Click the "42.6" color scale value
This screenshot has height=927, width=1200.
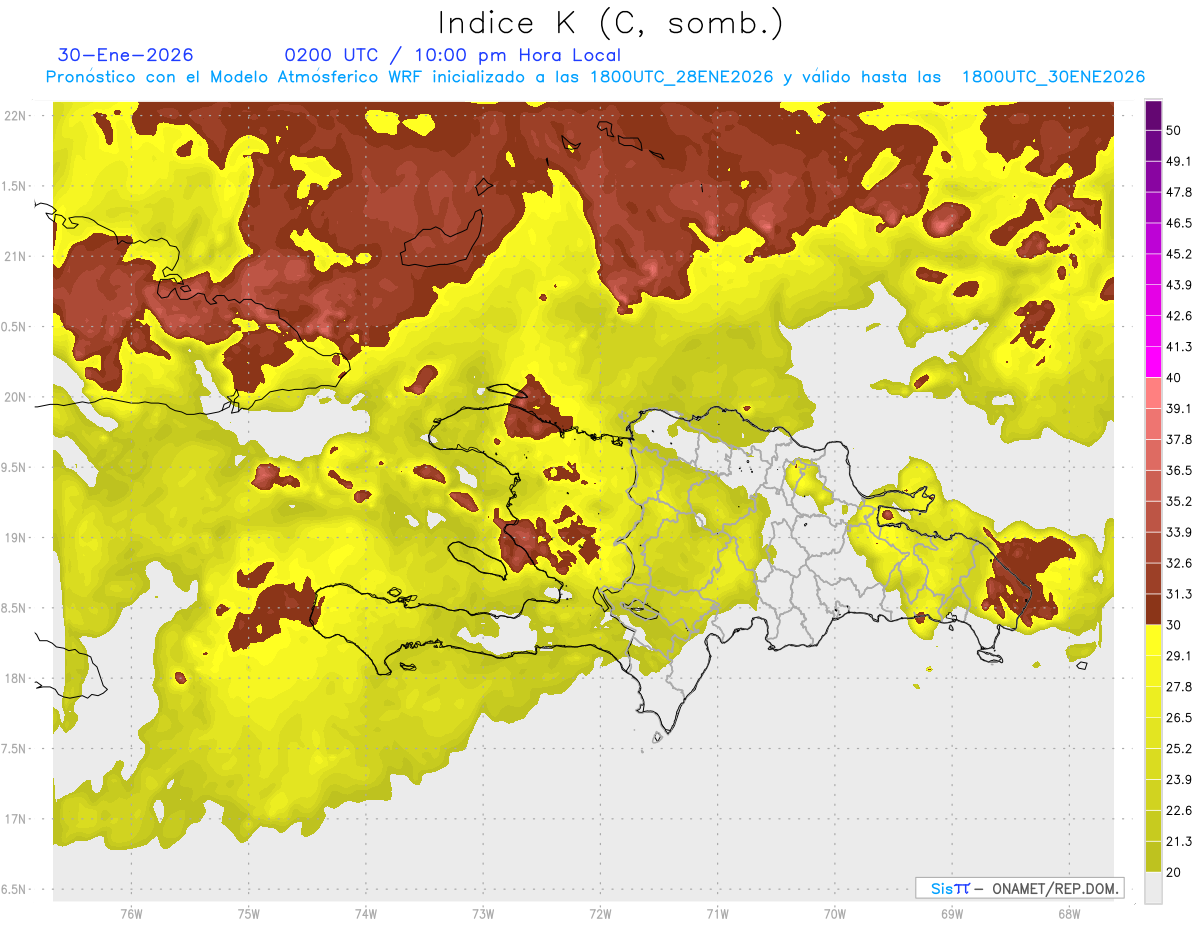tap(1179, 316)
